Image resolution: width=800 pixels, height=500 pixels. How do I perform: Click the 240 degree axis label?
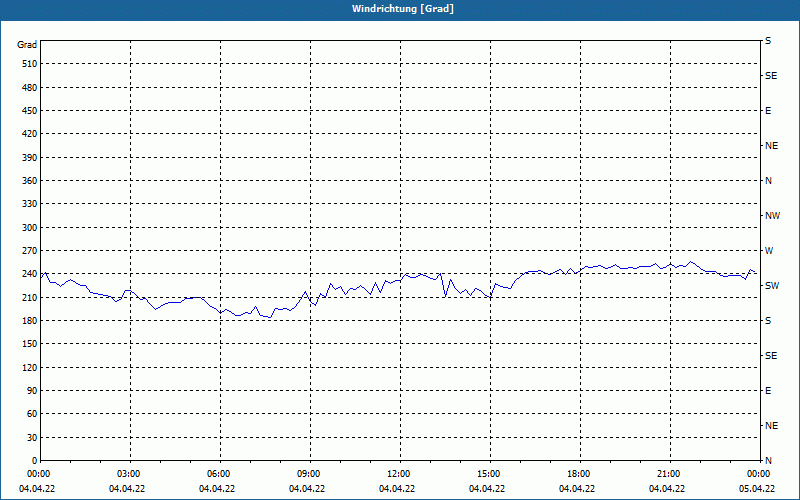click(x=30, y=274)
